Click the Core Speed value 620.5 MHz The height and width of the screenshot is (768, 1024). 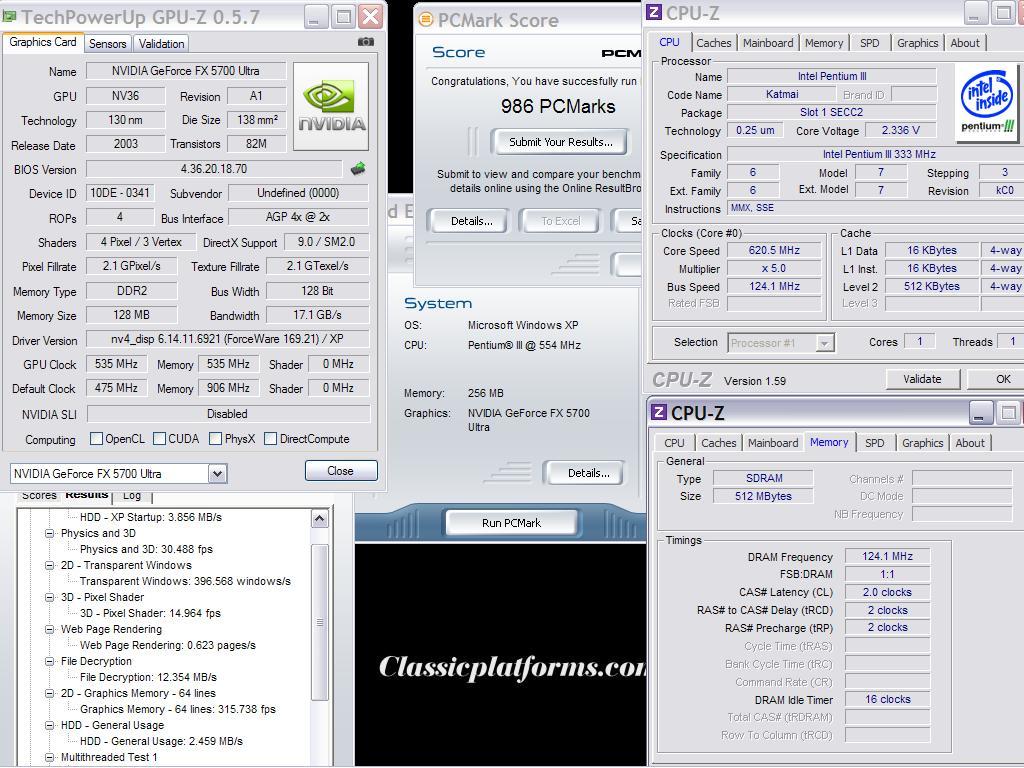[x=774, y=250]
